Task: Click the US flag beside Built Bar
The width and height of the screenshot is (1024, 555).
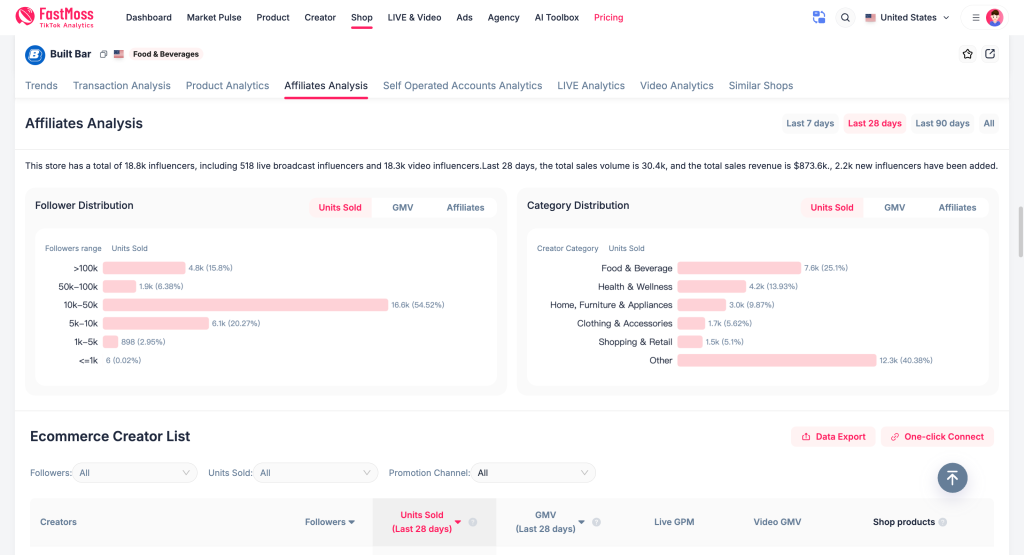Action: pos(119,54)
